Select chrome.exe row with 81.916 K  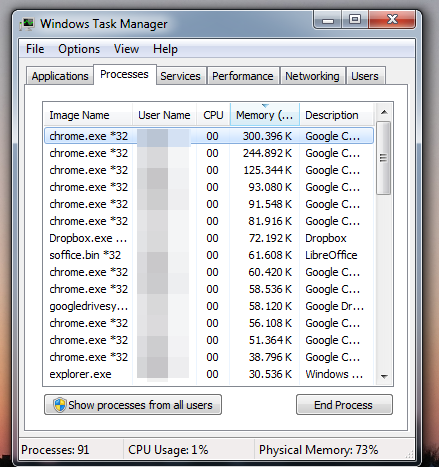pyautogui.click(x=209, y=221)
